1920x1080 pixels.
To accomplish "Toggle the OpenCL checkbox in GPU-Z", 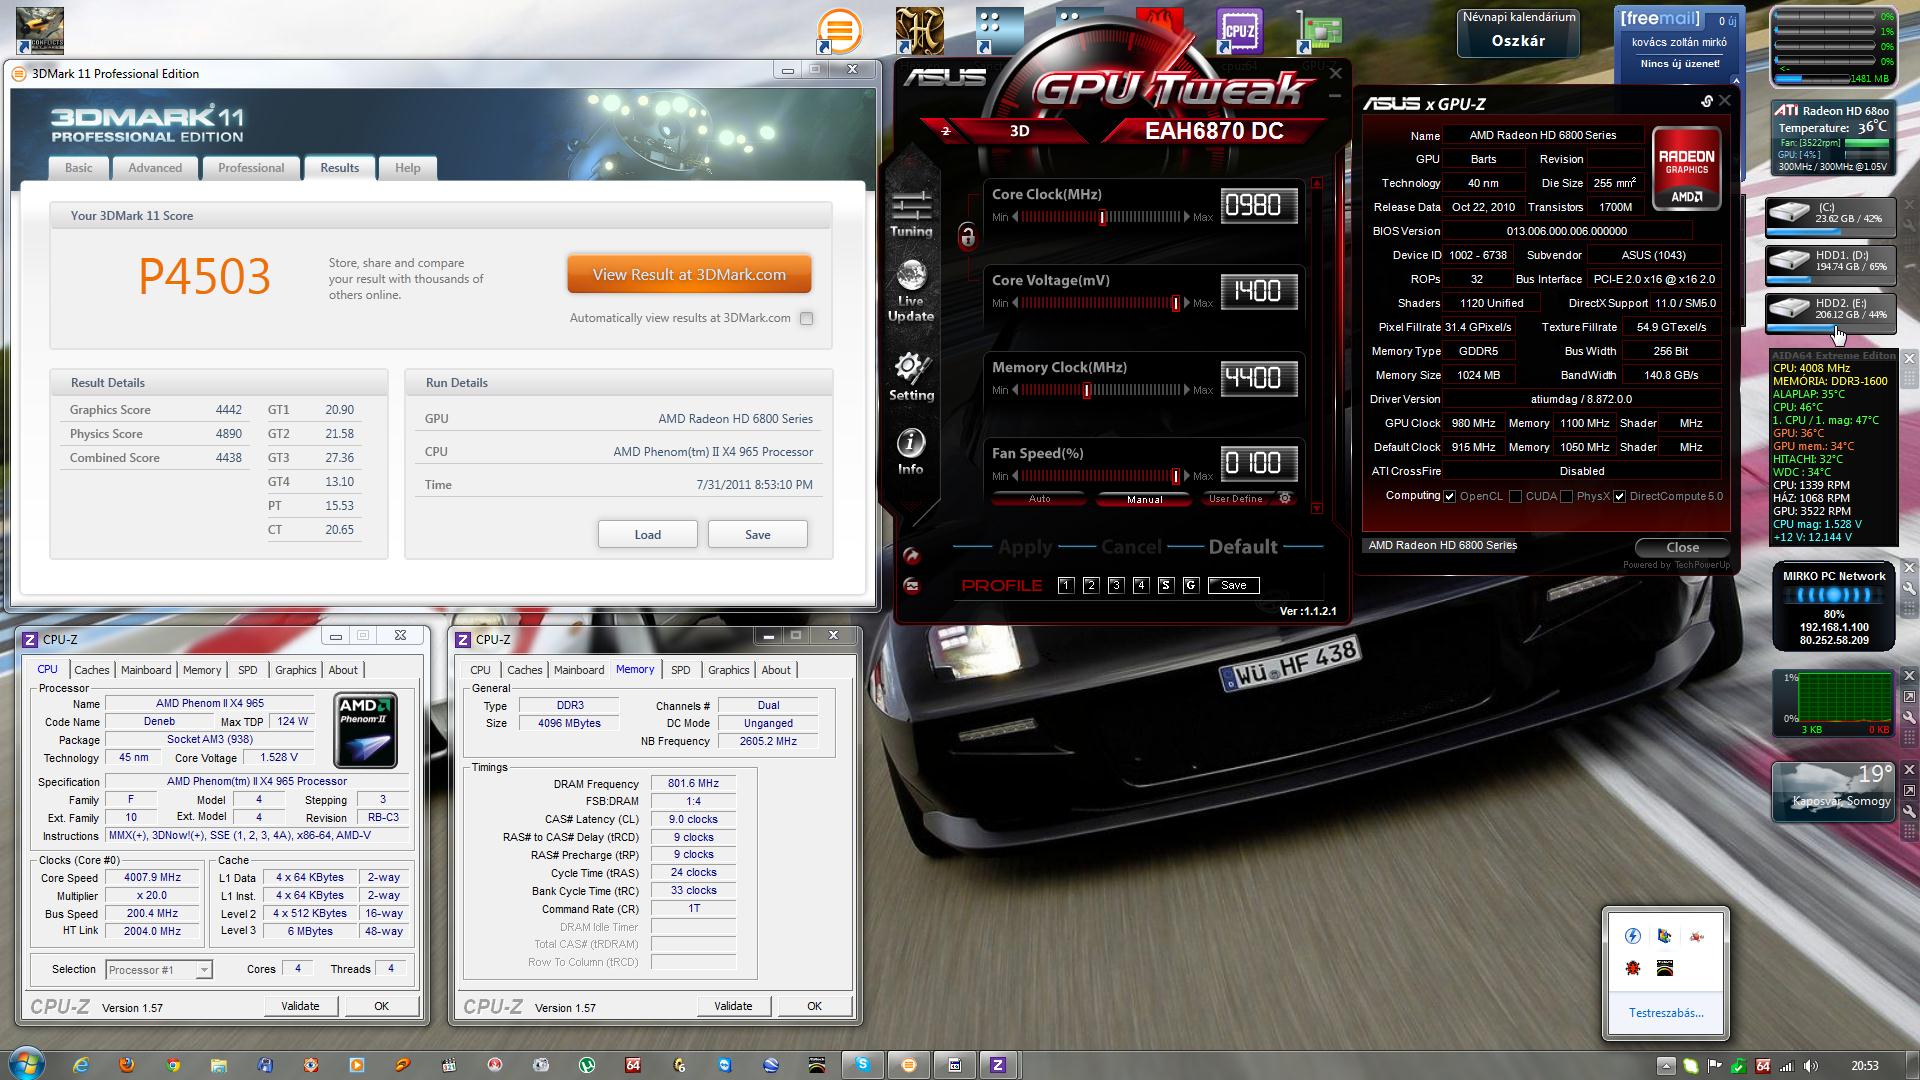I will [x=1449, y=496].
